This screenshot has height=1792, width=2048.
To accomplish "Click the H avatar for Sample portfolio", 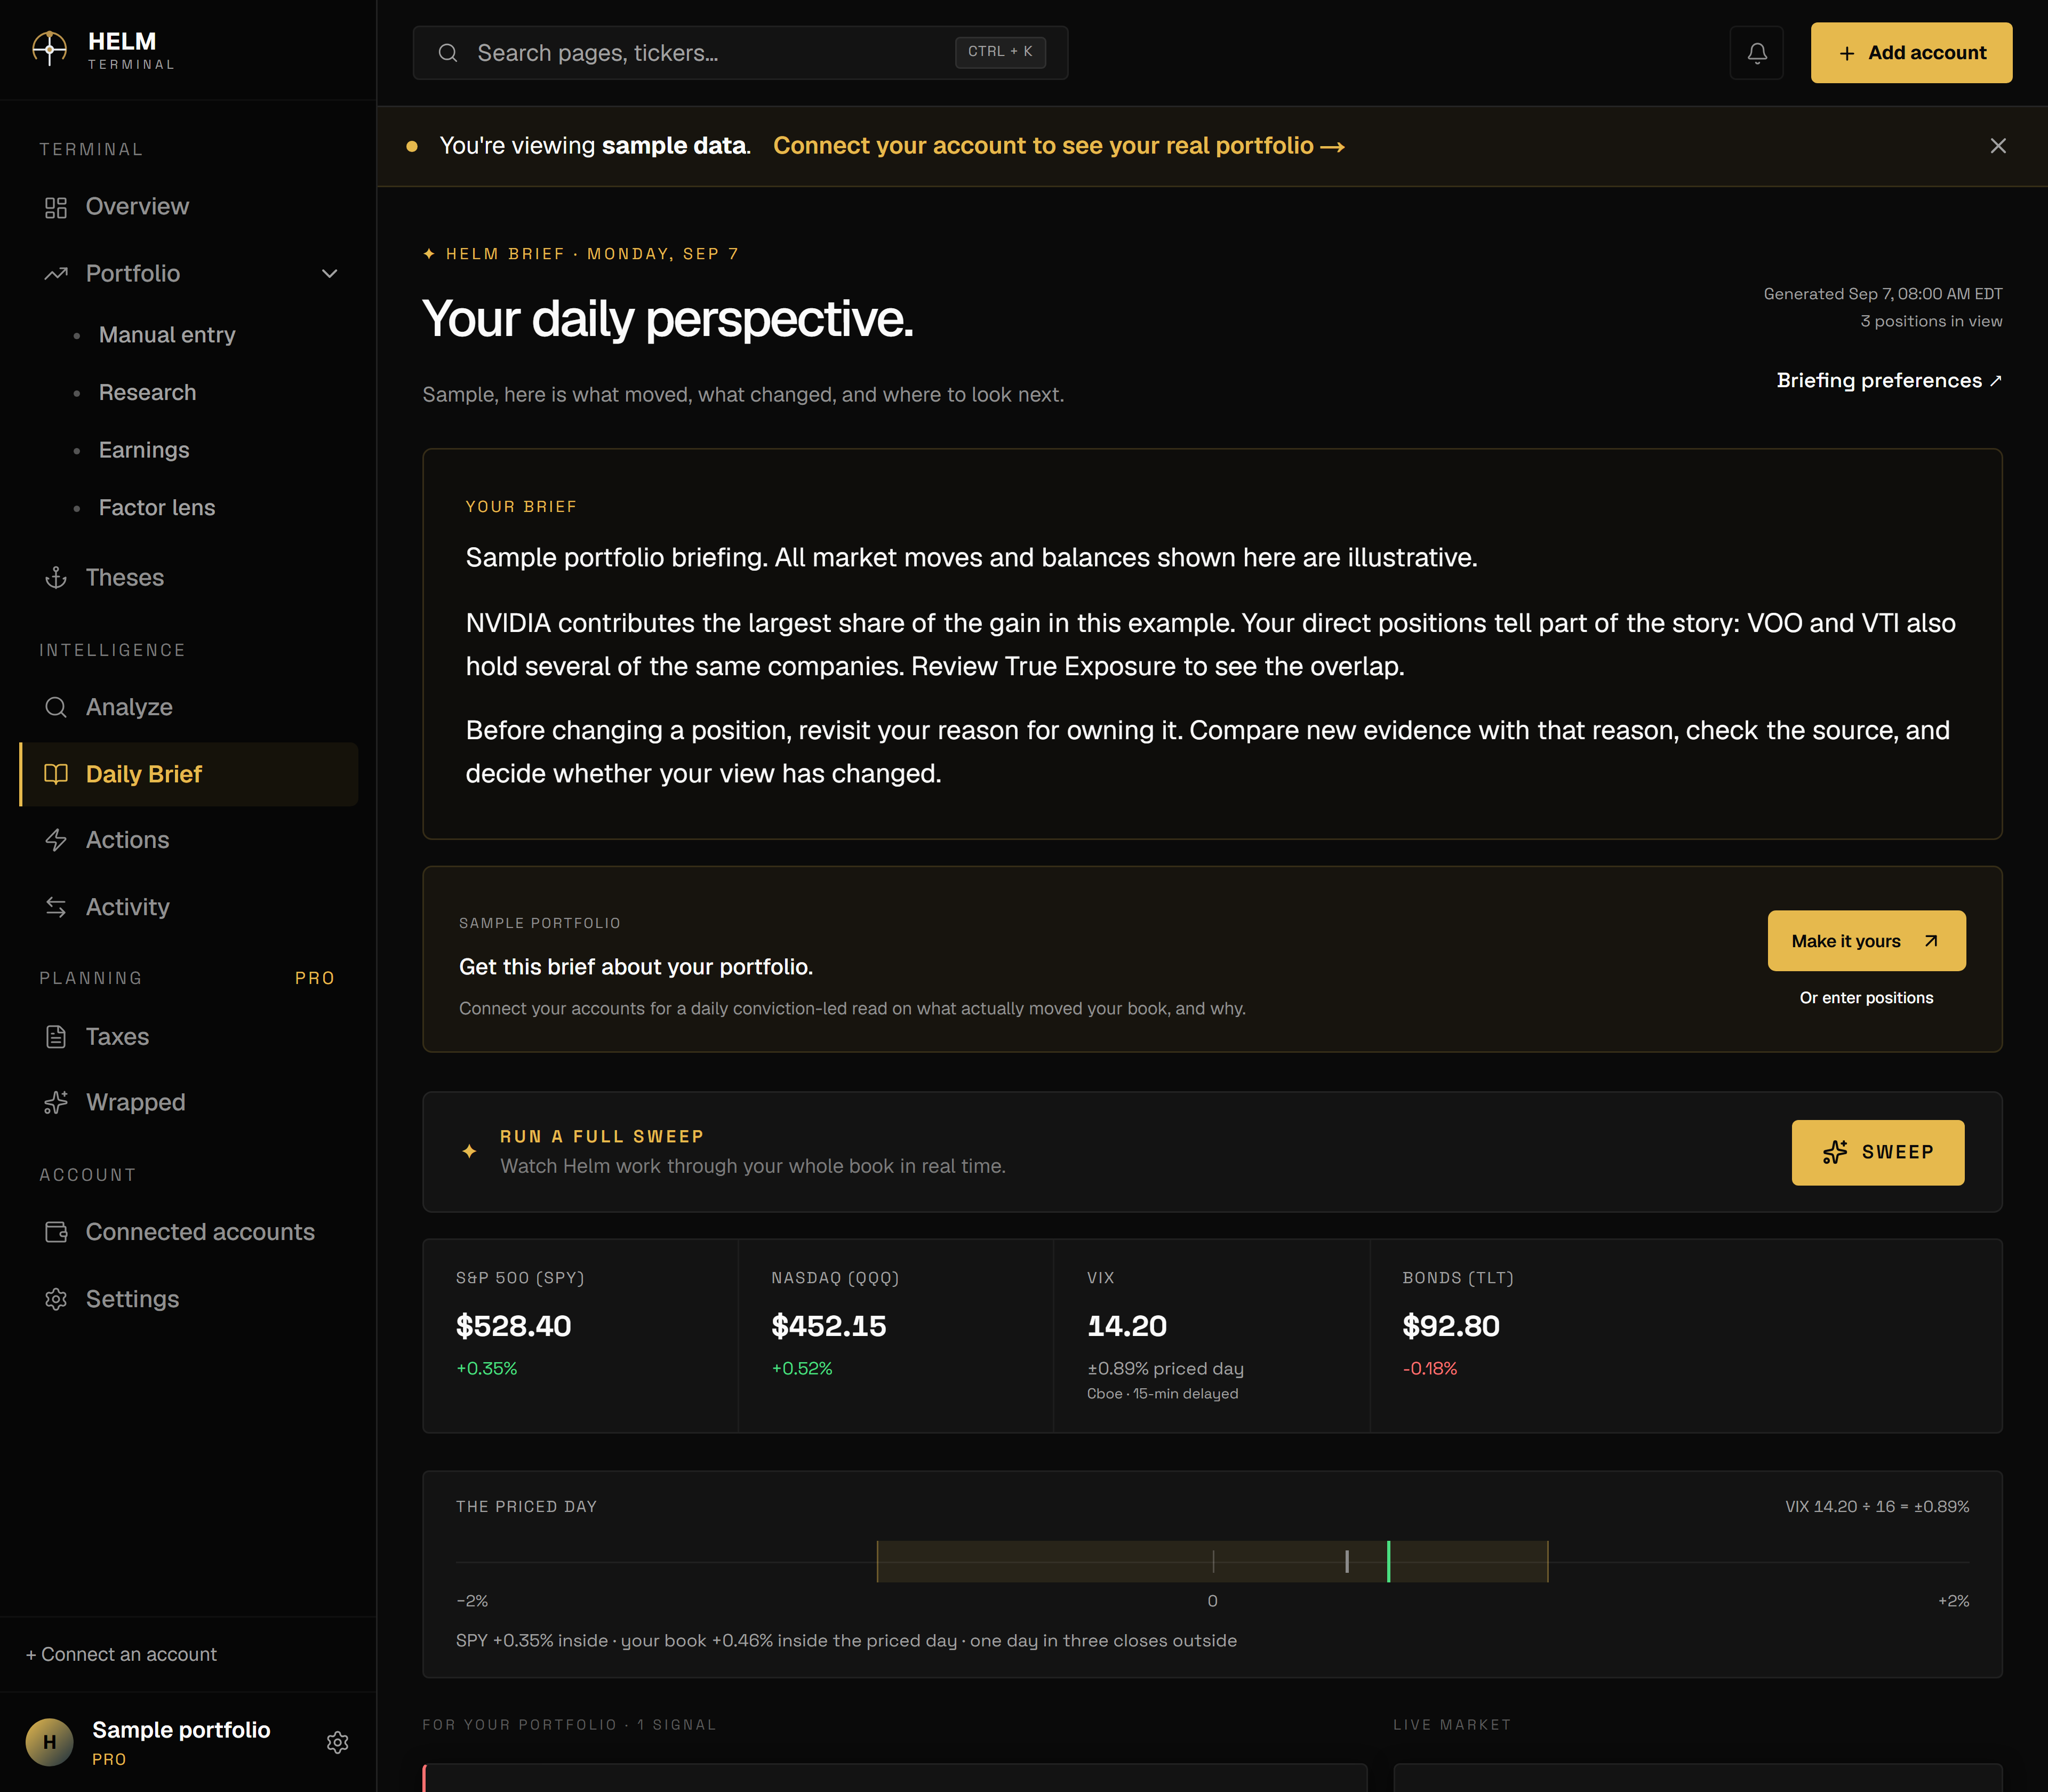I will tap(49, 1742).
